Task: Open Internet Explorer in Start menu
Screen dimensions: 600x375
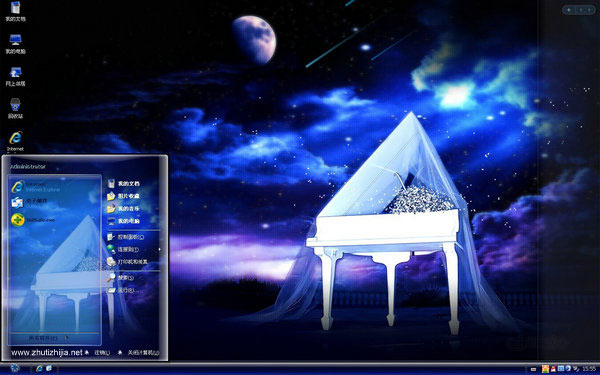Action: pyautogui.click(x=35, y=186)
